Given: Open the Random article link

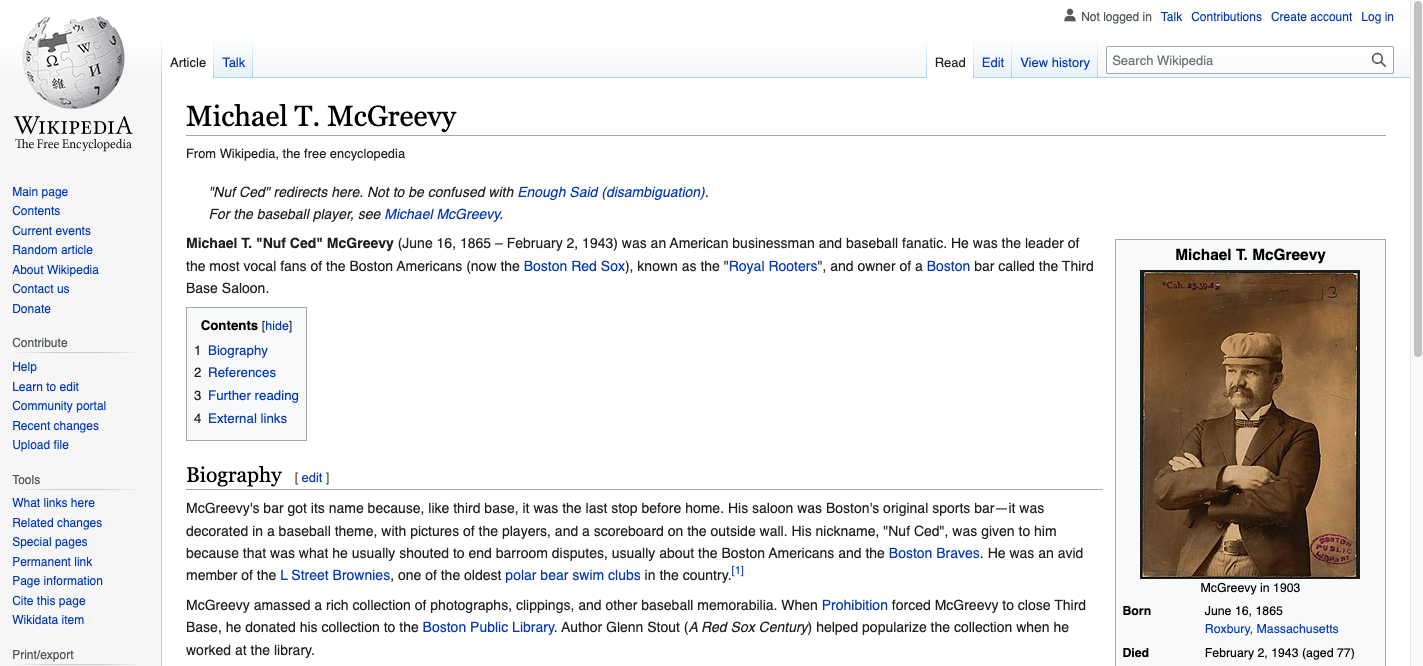Looking at the screenshot, I should click(x=52, y=249).
